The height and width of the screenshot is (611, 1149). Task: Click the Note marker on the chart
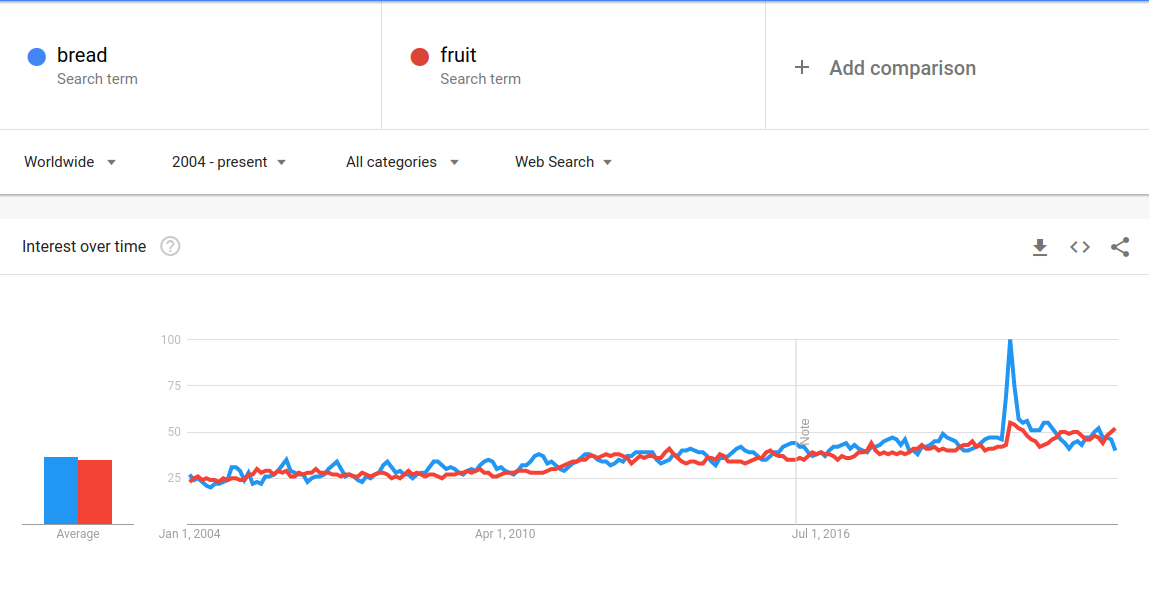click(804, 432)
